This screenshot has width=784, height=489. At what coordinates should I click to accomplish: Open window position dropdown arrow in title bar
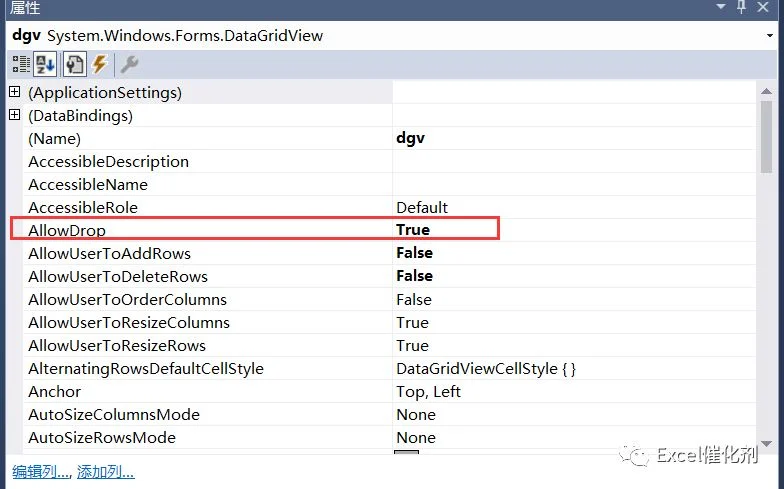click(720, 6)
